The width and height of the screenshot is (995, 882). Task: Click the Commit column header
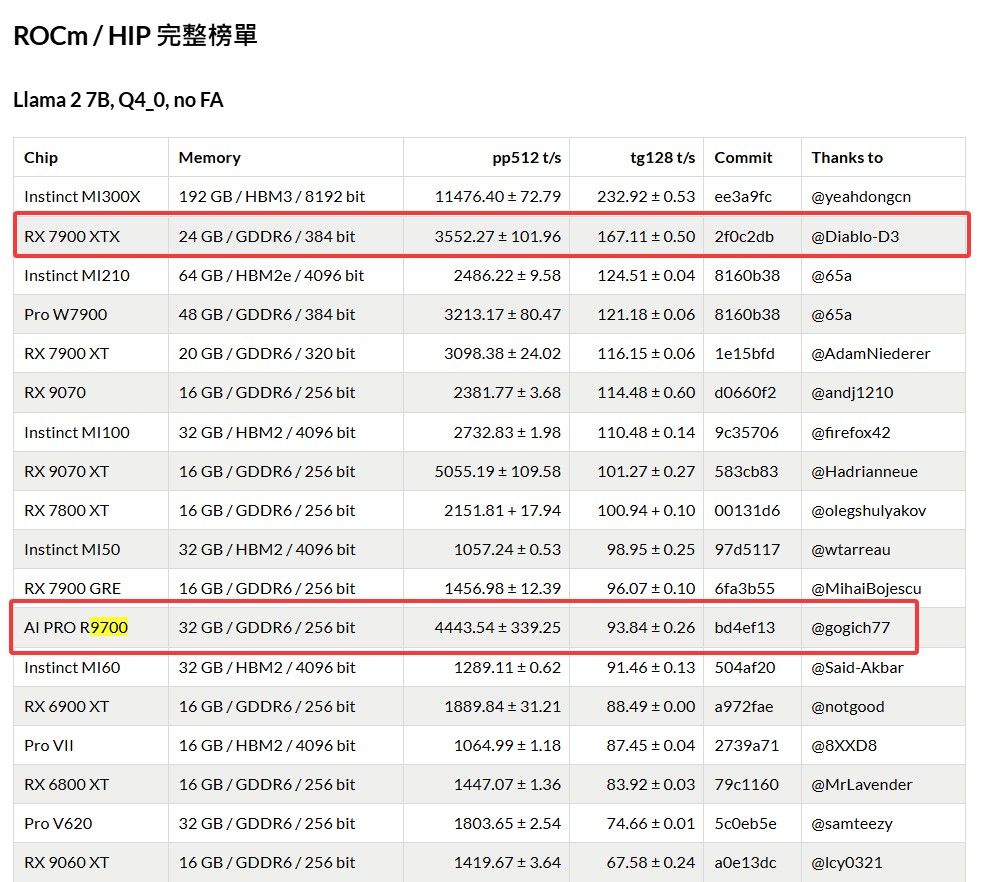pyautogui.click(x=743, y=157)
